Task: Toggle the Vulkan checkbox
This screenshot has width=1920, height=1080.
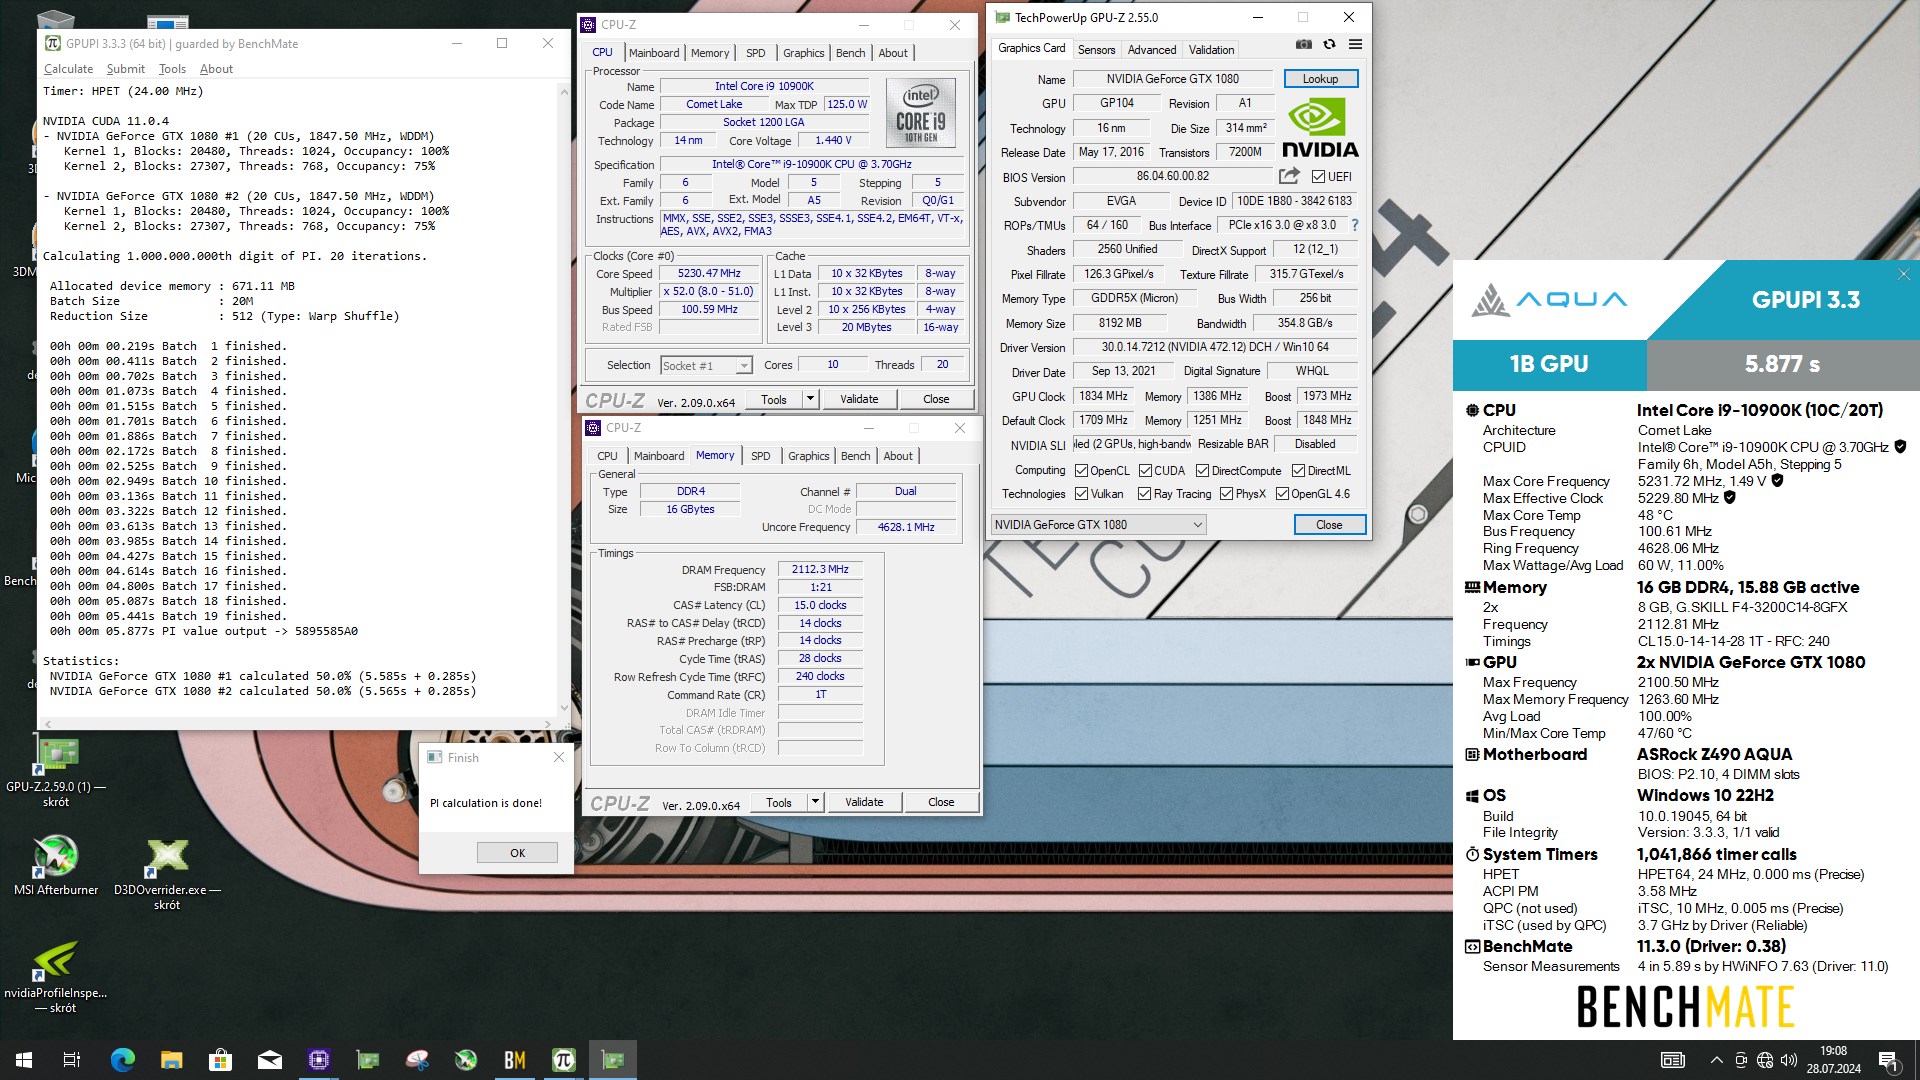Action: [1081, 494]
